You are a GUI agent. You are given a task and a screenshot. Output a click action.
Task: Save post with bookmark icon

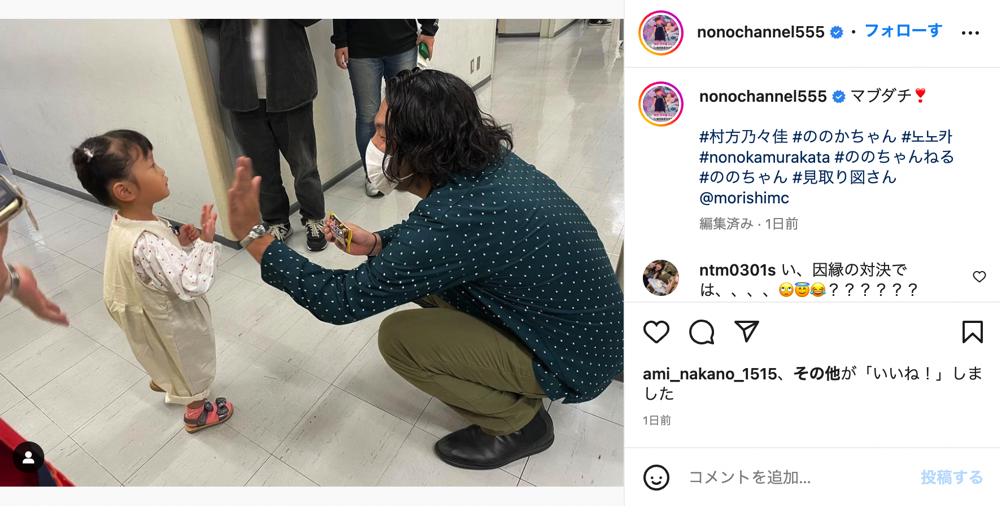(972, 332)
